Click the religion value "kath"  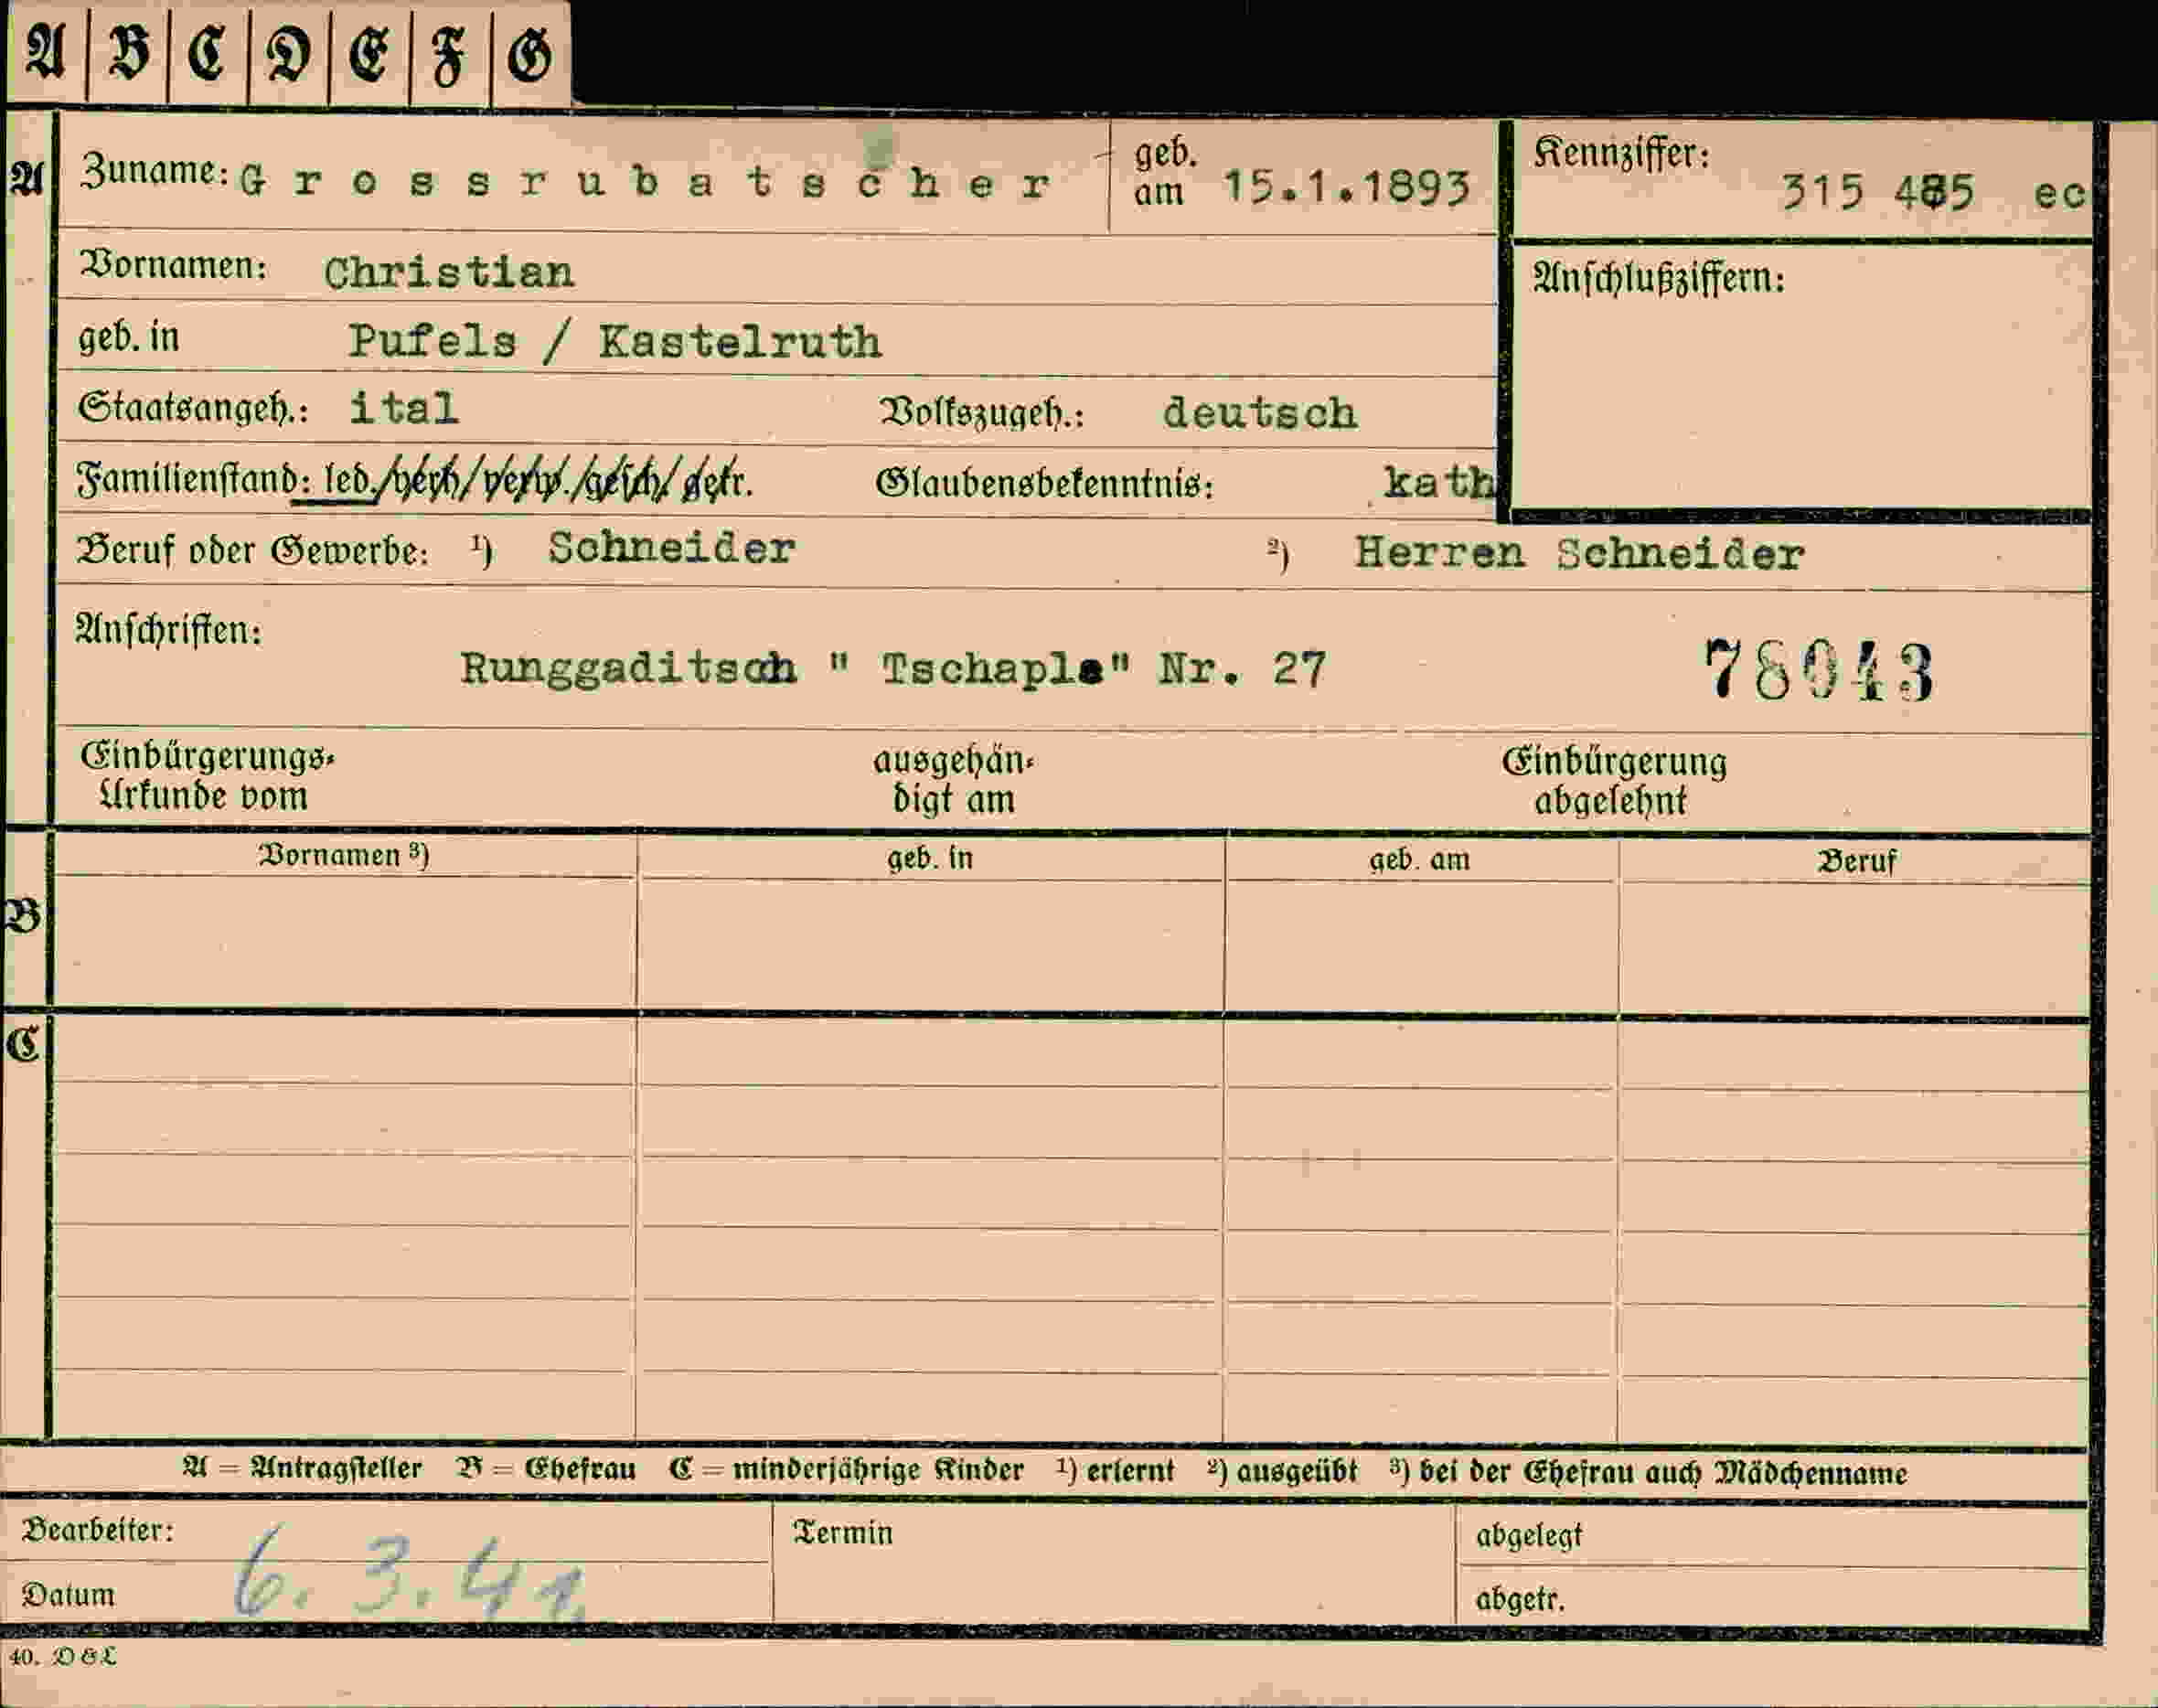click(x=1439, y=482)
